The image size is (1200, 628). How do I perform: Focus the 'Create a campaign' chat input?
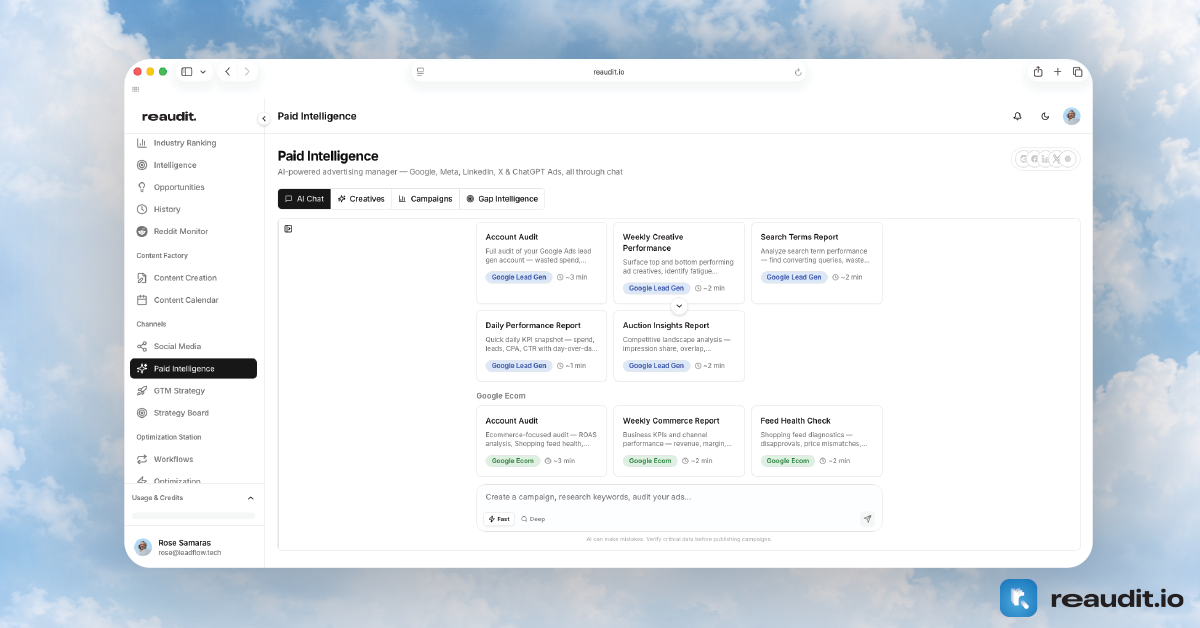click(679, 497)
